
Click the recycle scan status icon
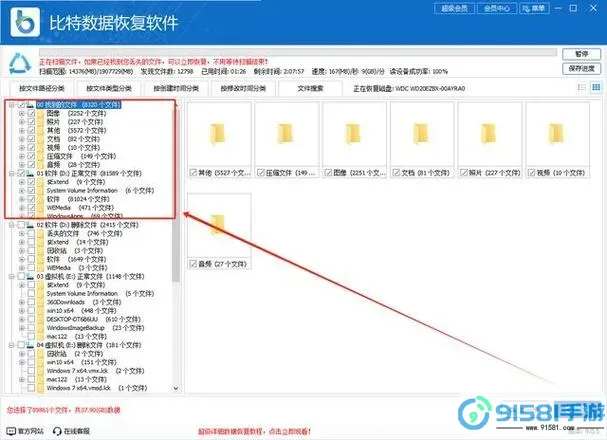pyautogui.click(x=20, y=63)
